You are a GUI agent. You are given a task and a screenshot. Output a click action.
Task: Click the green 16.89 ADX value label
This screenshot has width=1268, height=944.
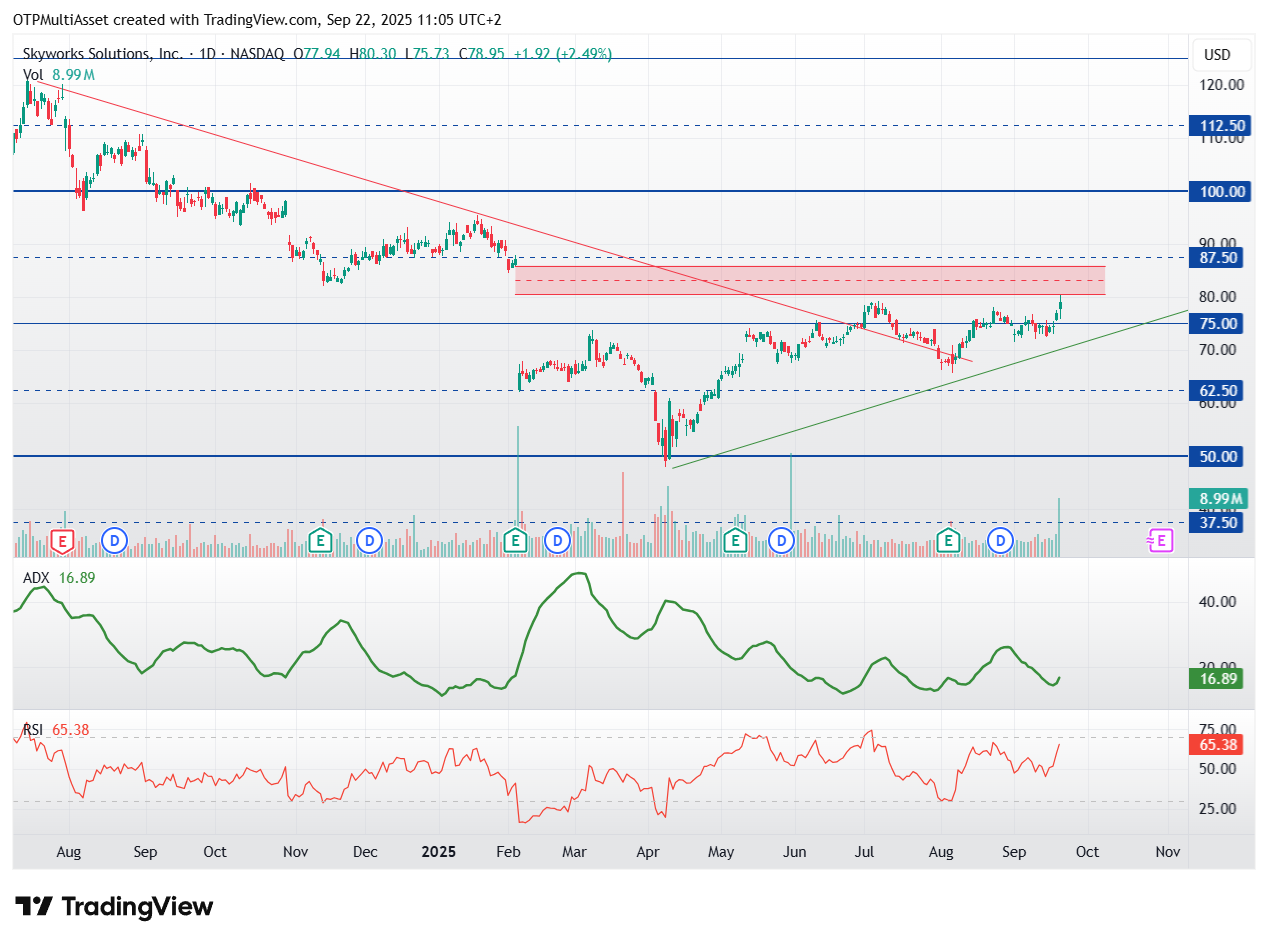[1216, 679]
